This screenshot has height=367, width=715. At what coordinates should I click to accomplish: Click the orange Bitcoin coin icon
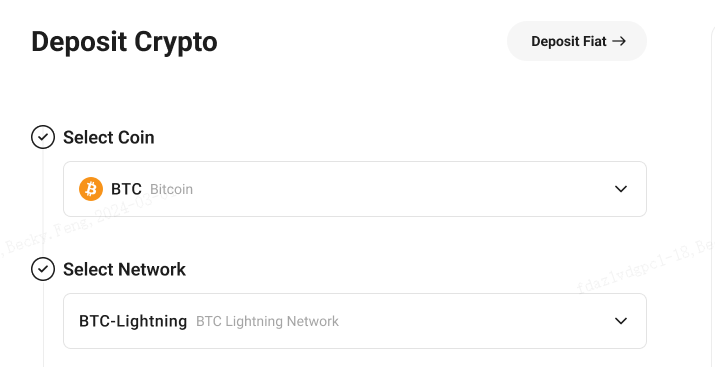click(x=91, y=189)
